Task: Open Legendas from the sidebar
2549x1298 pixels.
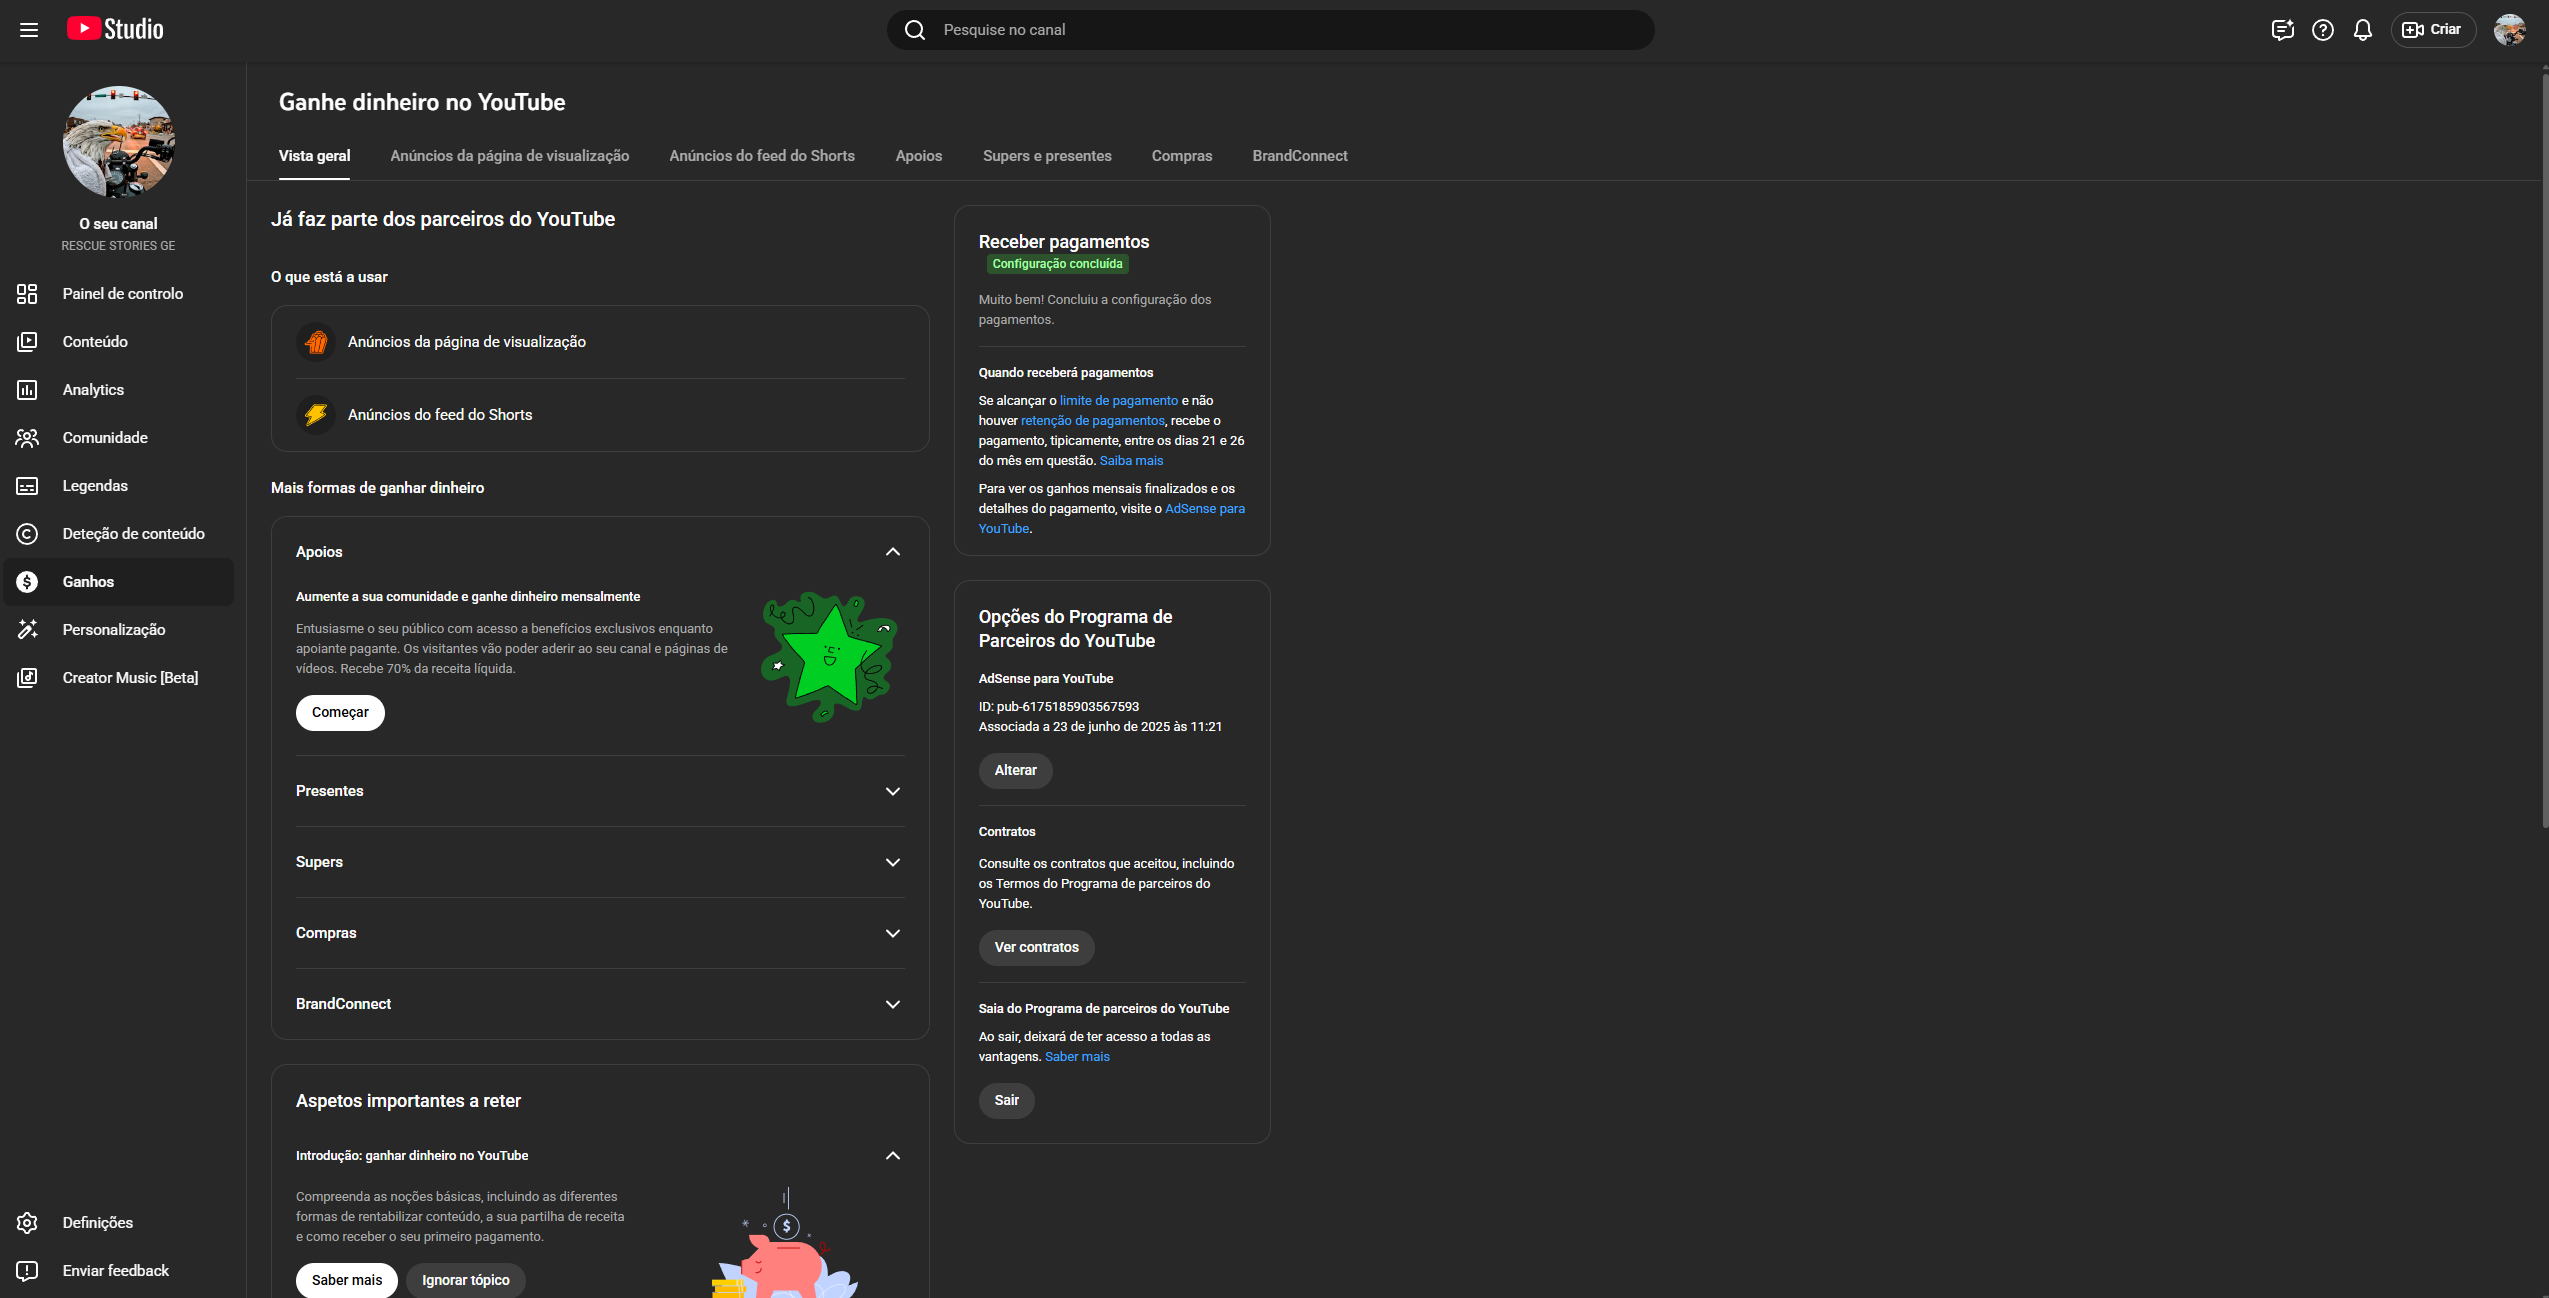Action: point(95,486)
